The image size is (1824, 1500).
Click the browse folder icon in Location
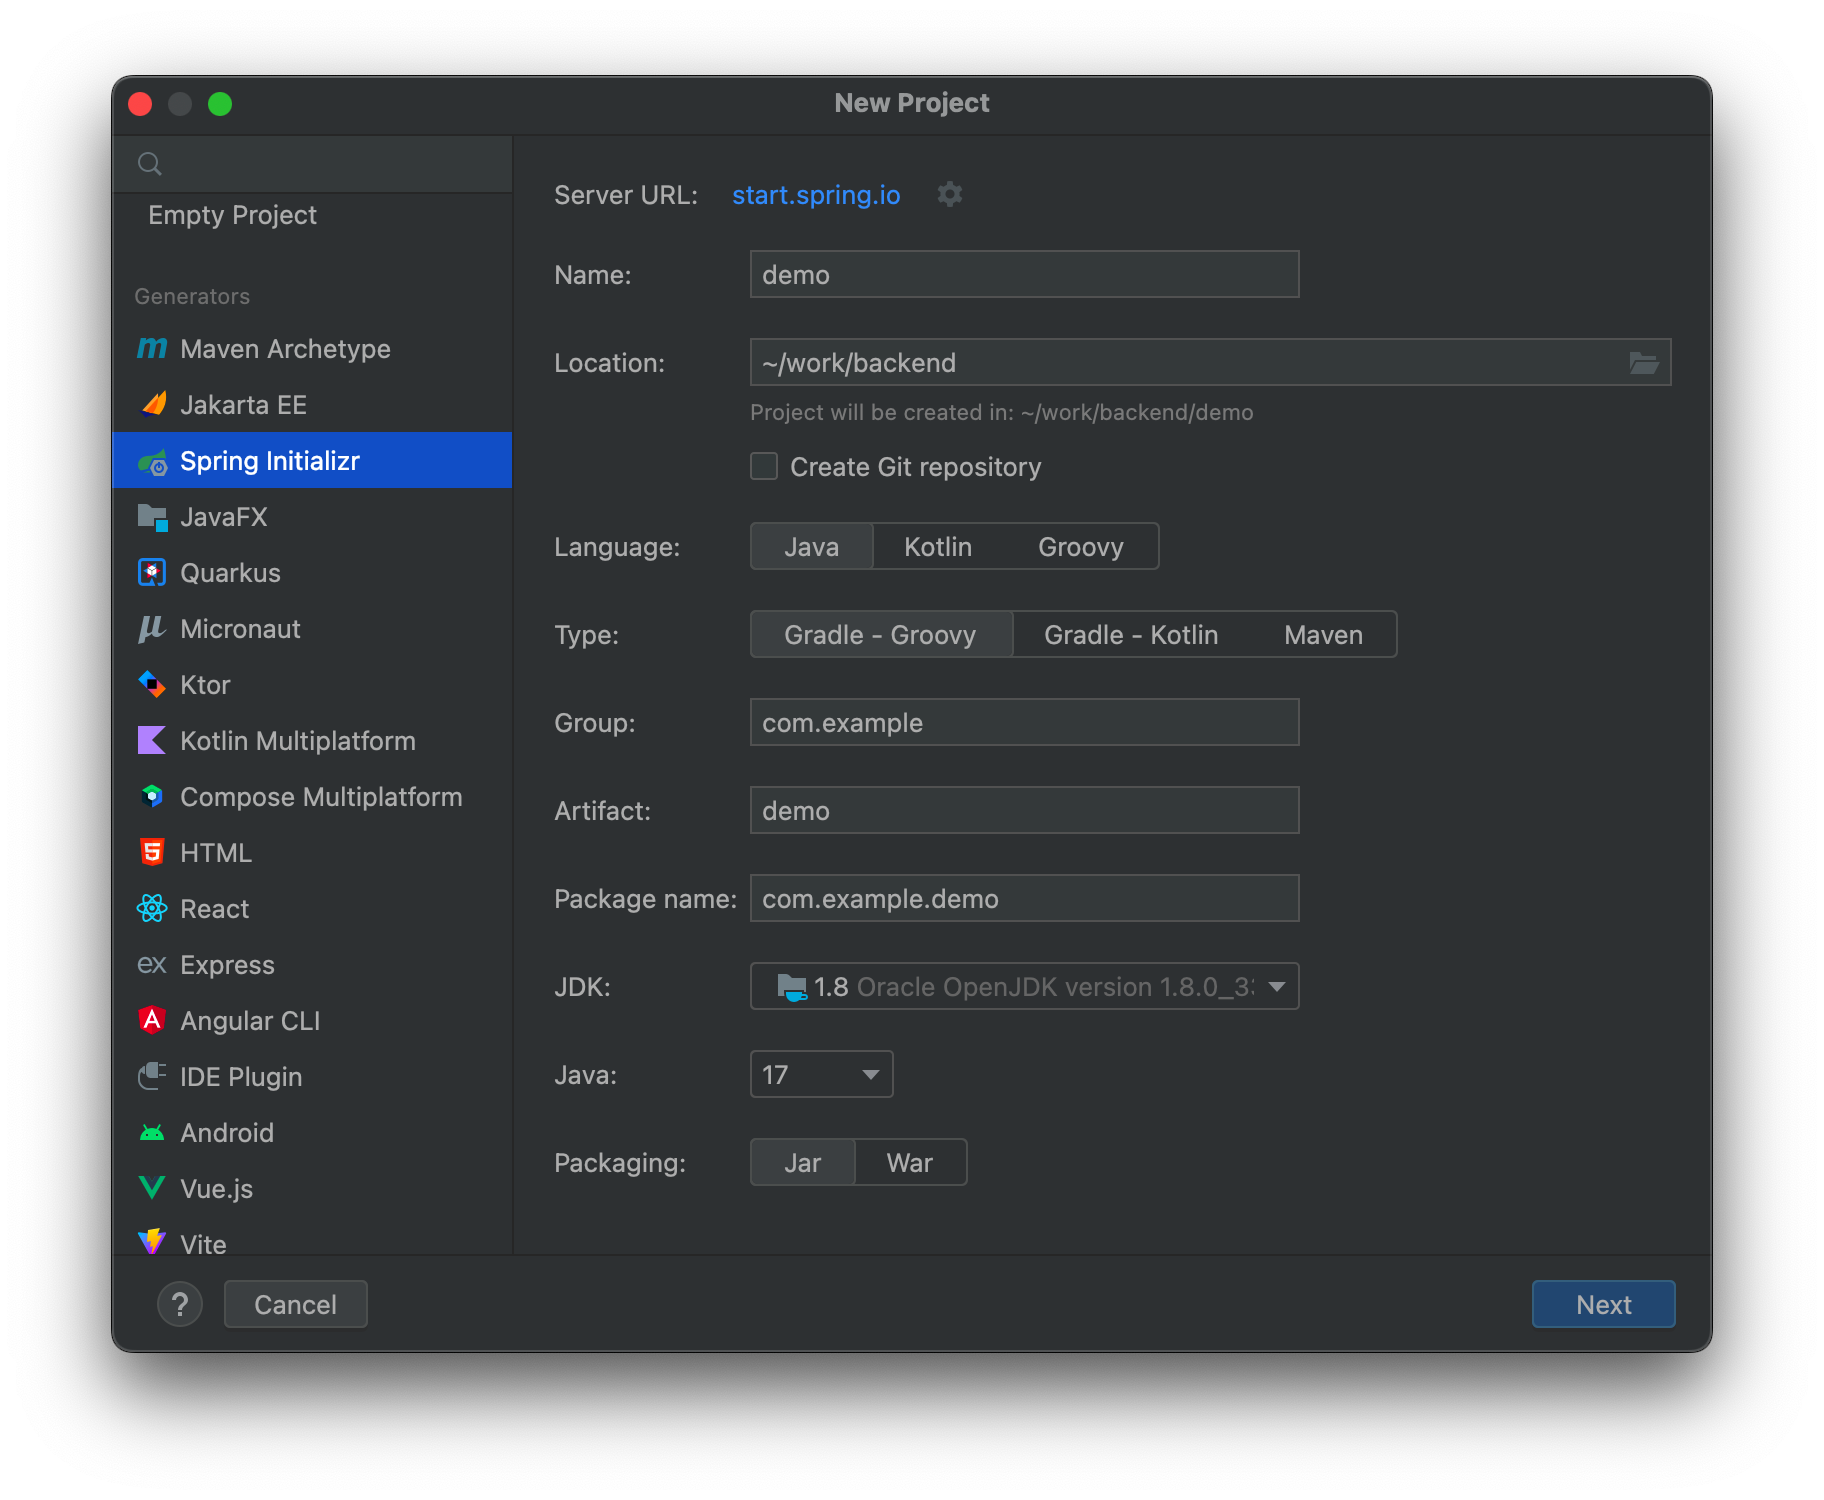pyautogui.click(x=1643, y=363)
